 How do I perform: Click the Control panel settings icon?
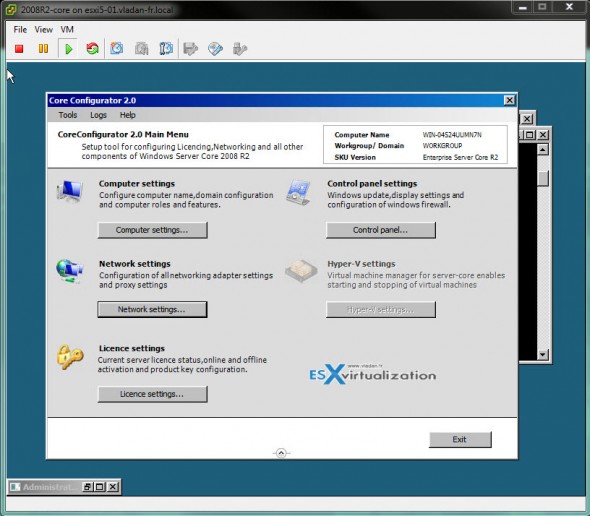pyautogui.click(x=299, y=192)
